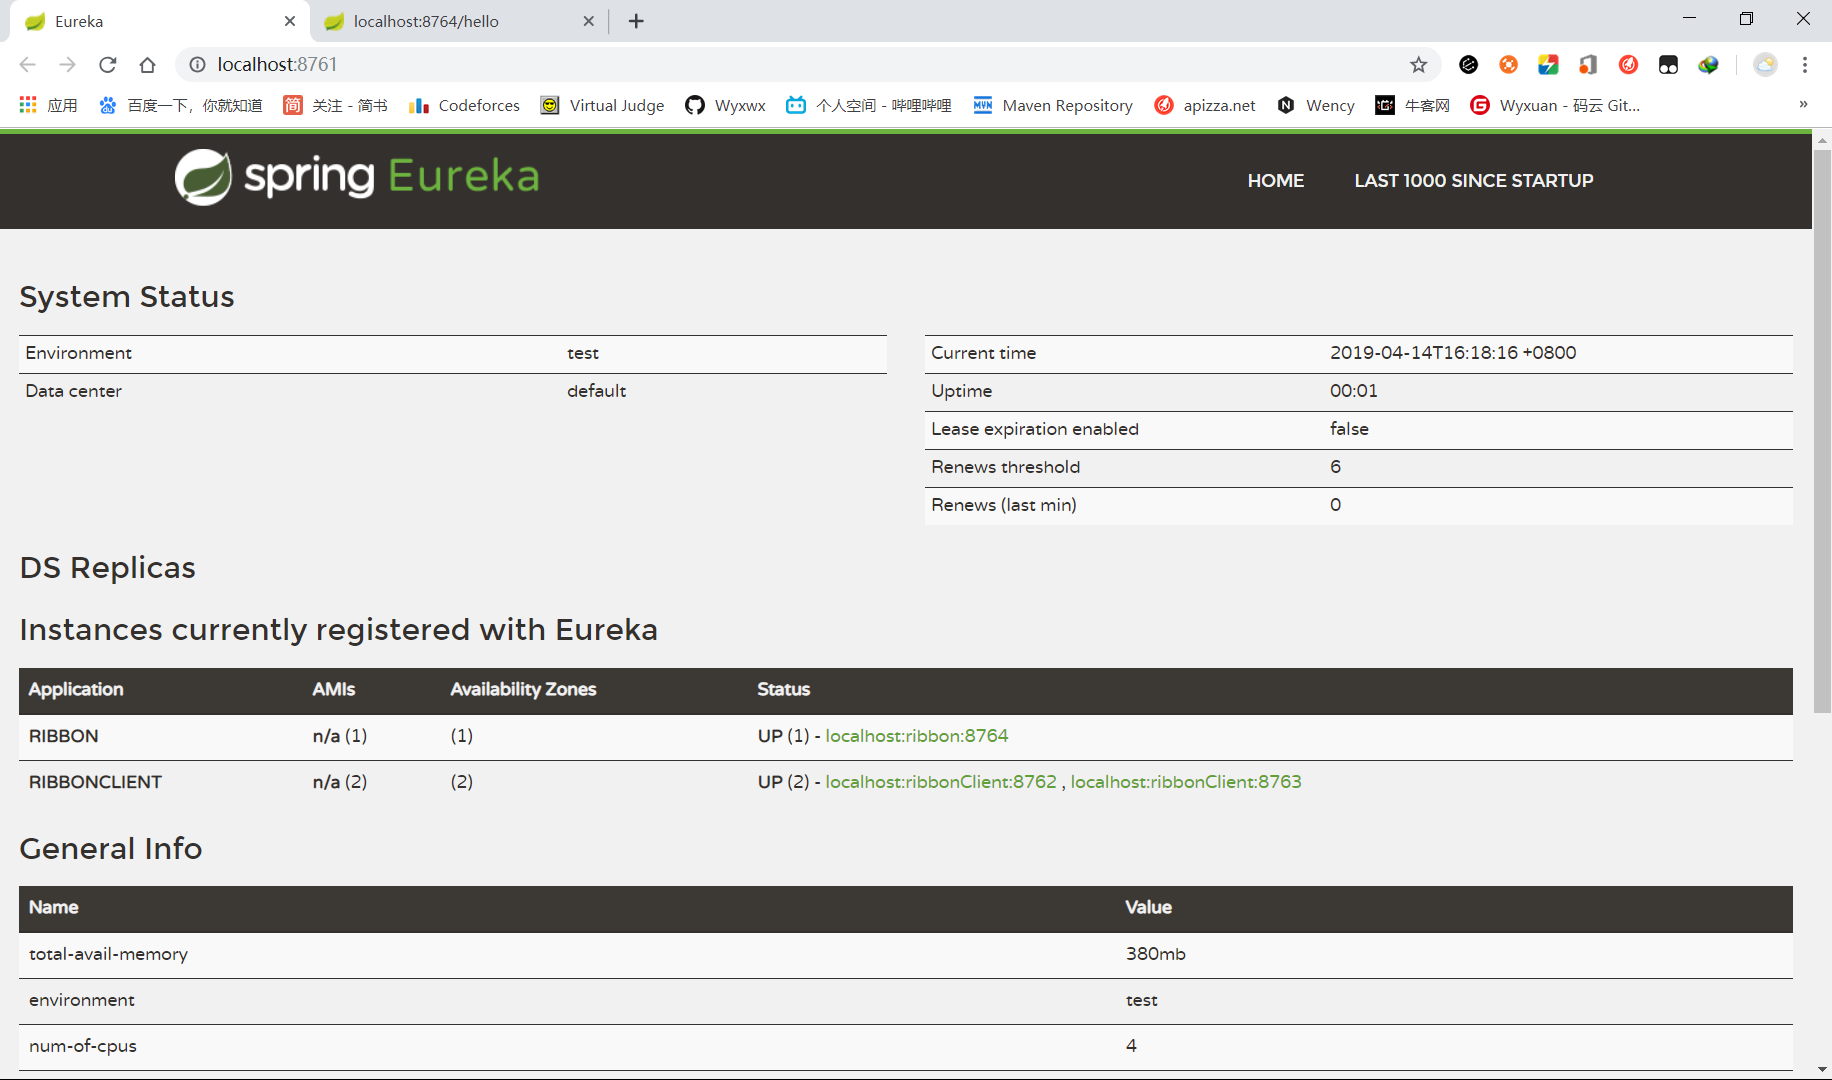Click the scrollbar down arrow
Screen dimensions: 1832x1080
click(x=1822, y=1070)
